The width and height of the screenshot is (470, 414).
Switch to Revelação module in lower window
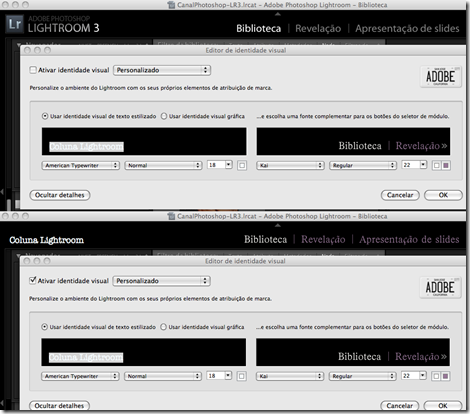[x=323, y=239]
